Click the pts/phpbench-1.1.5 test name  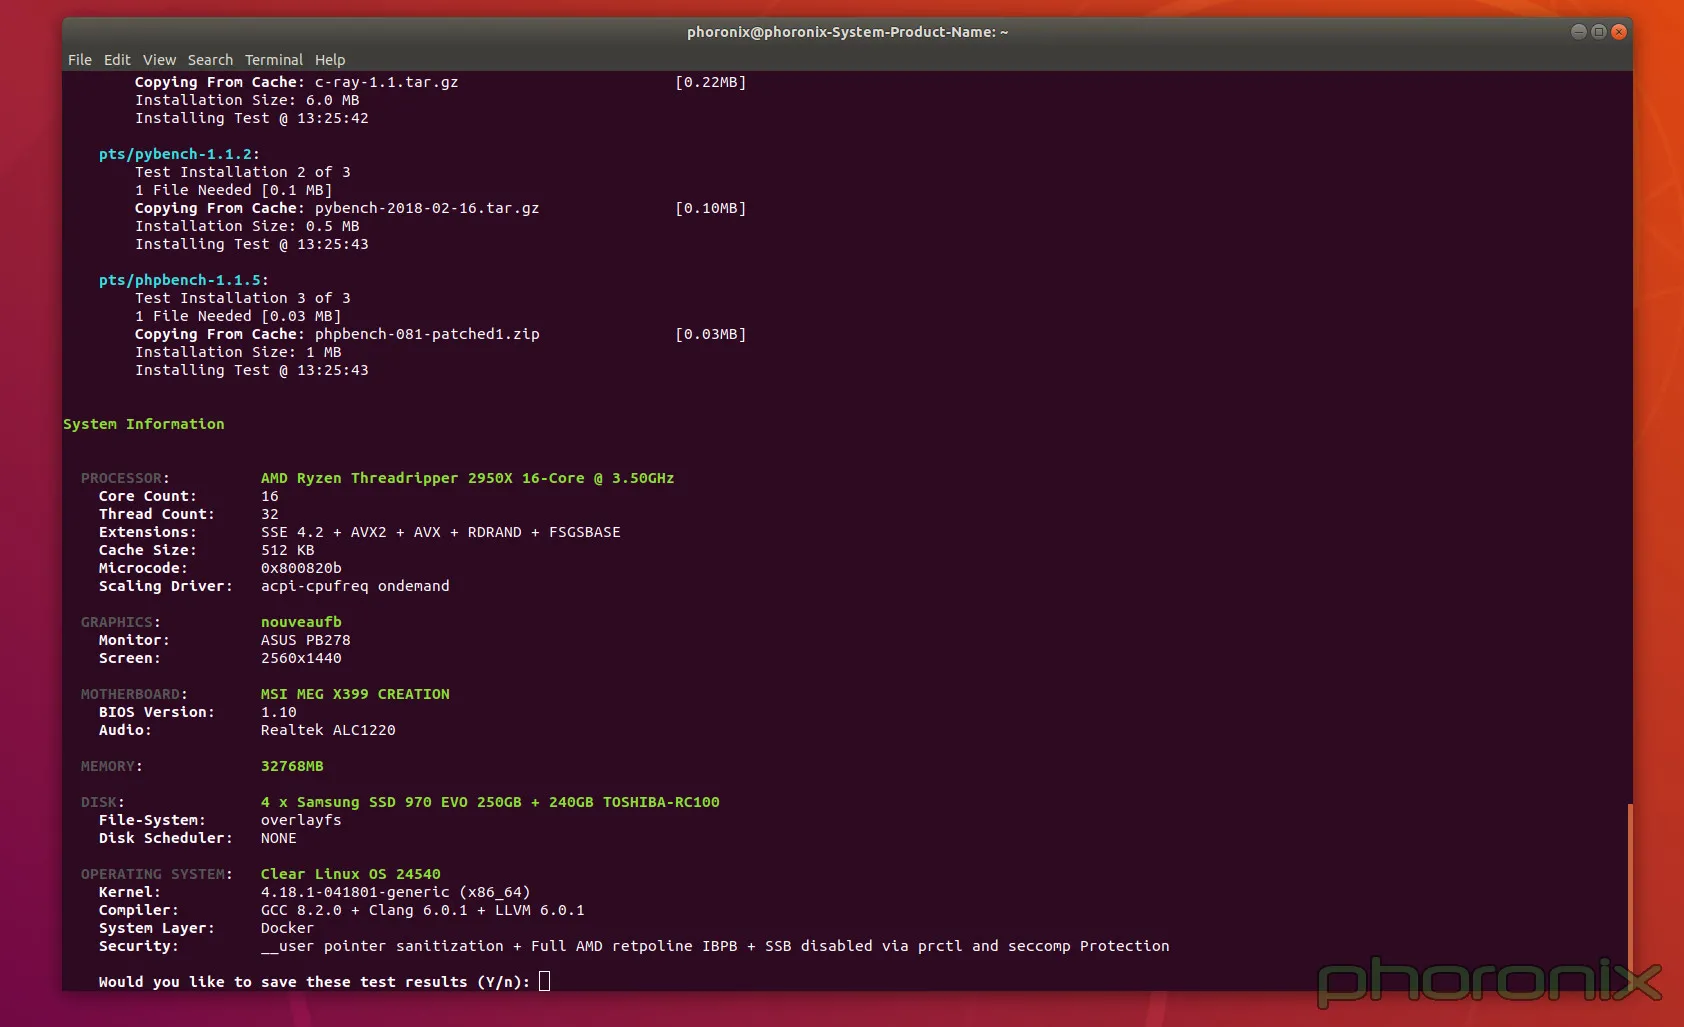click(180, 280)
